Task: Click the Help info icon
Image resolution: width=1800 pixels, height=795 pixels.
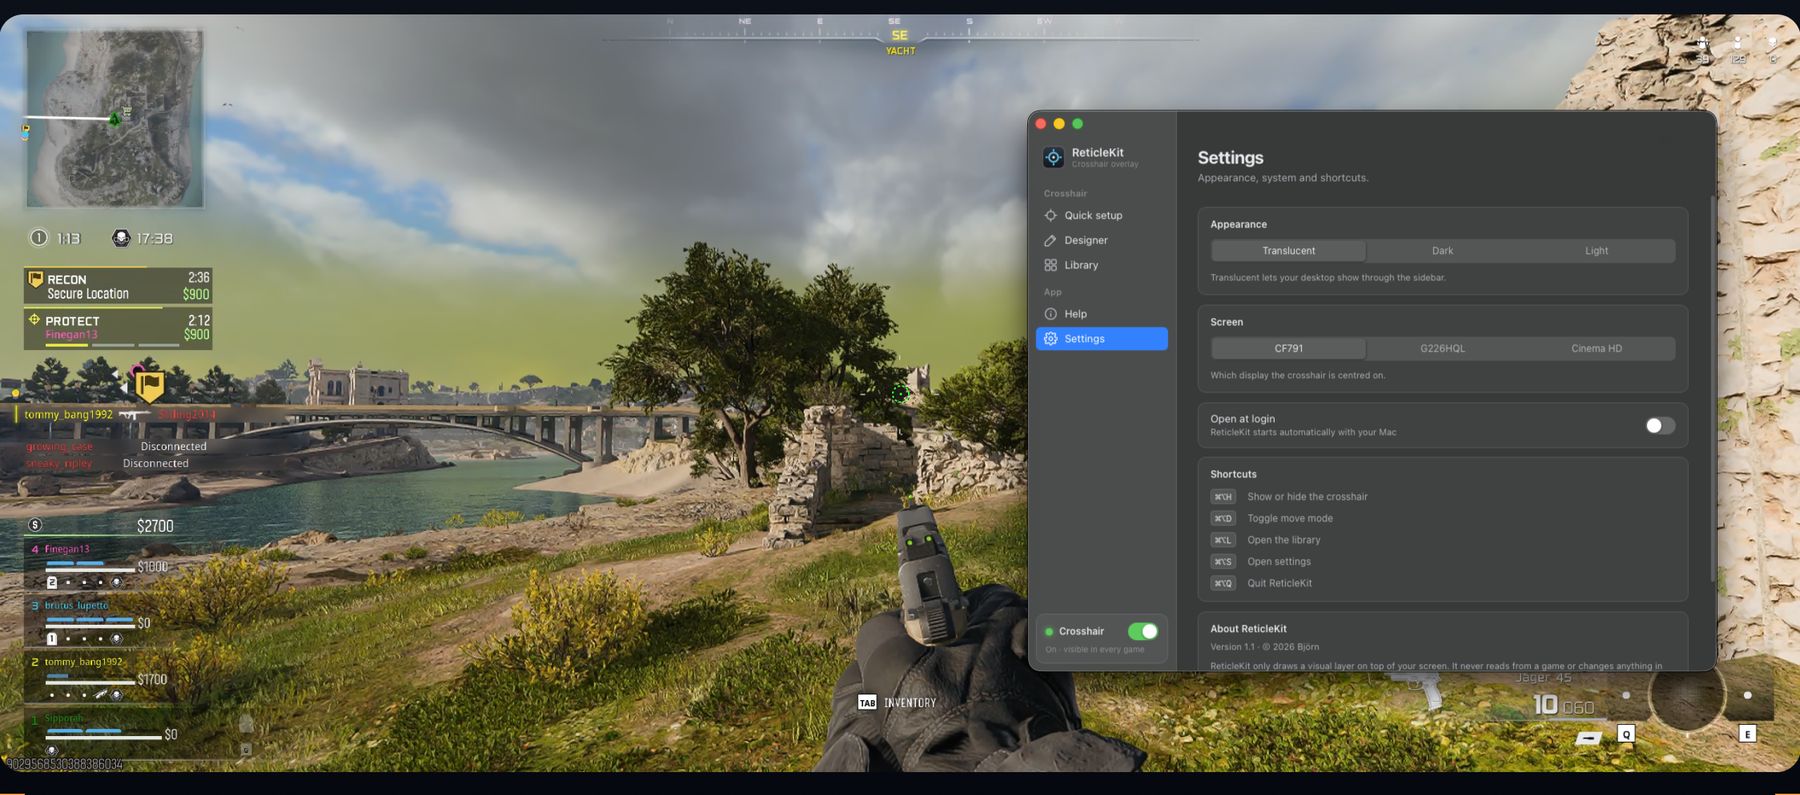Action: 1050,314
